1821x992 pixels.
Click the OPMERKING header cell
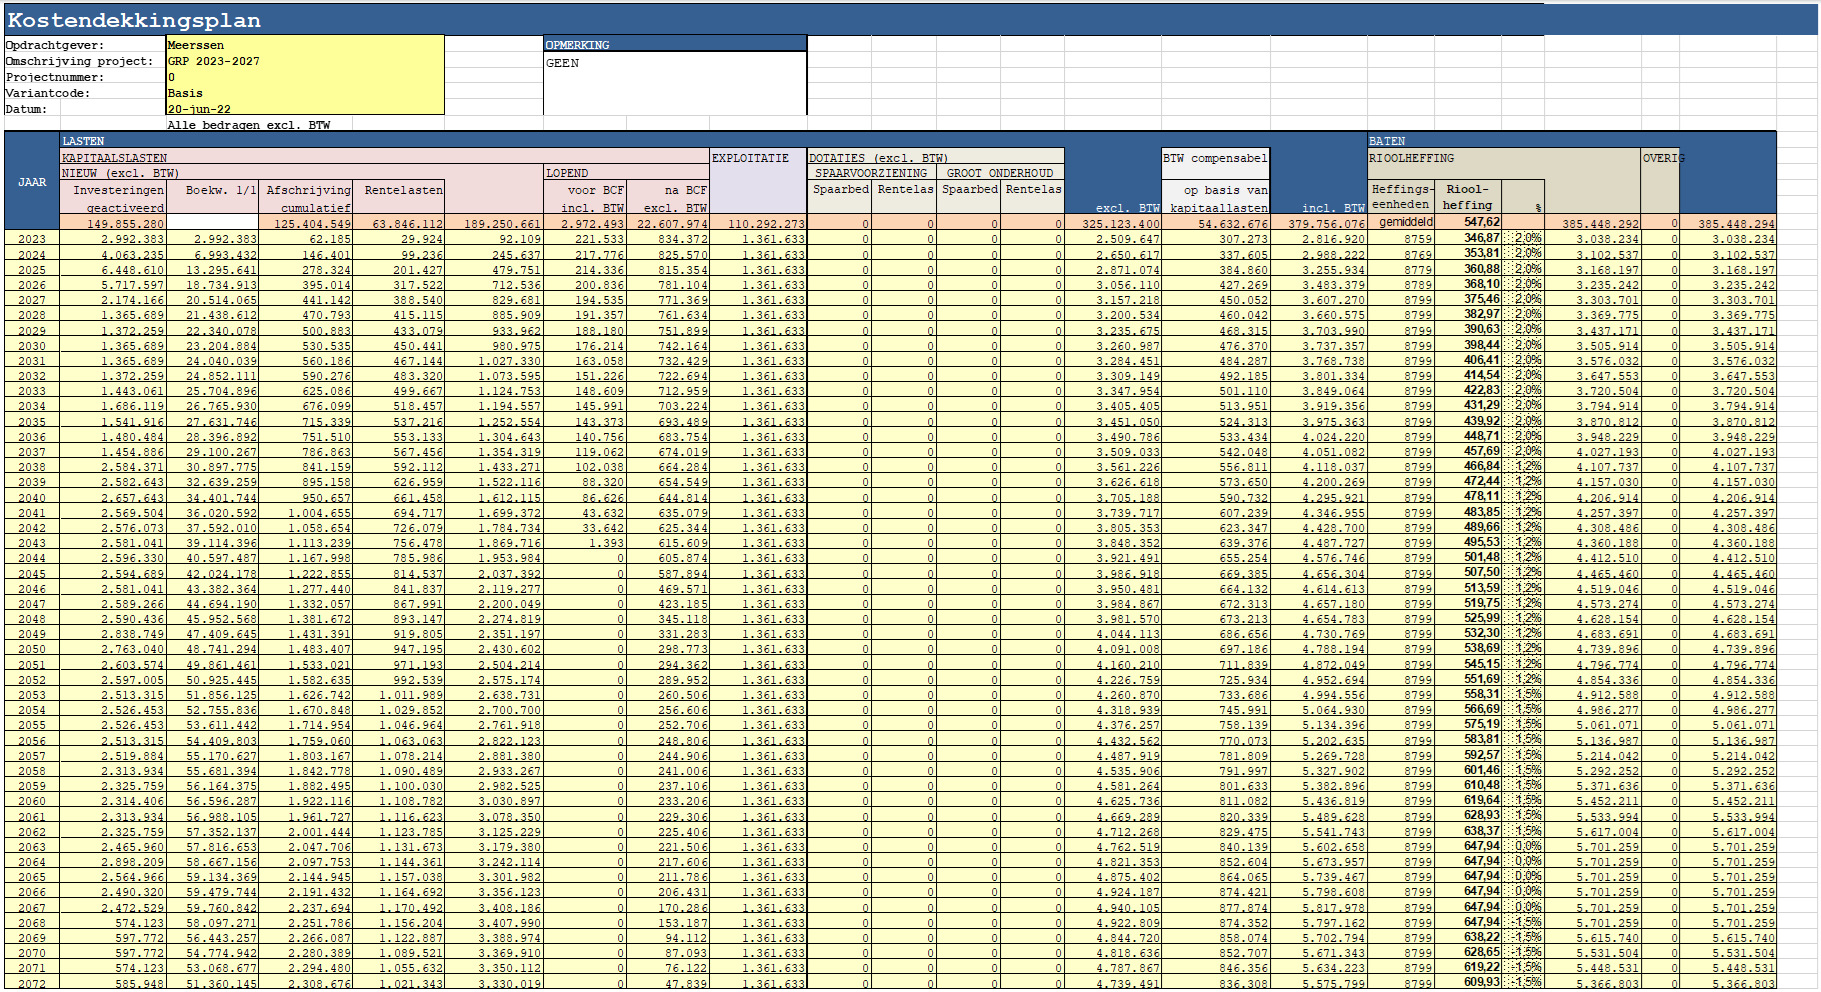point(674,45)
